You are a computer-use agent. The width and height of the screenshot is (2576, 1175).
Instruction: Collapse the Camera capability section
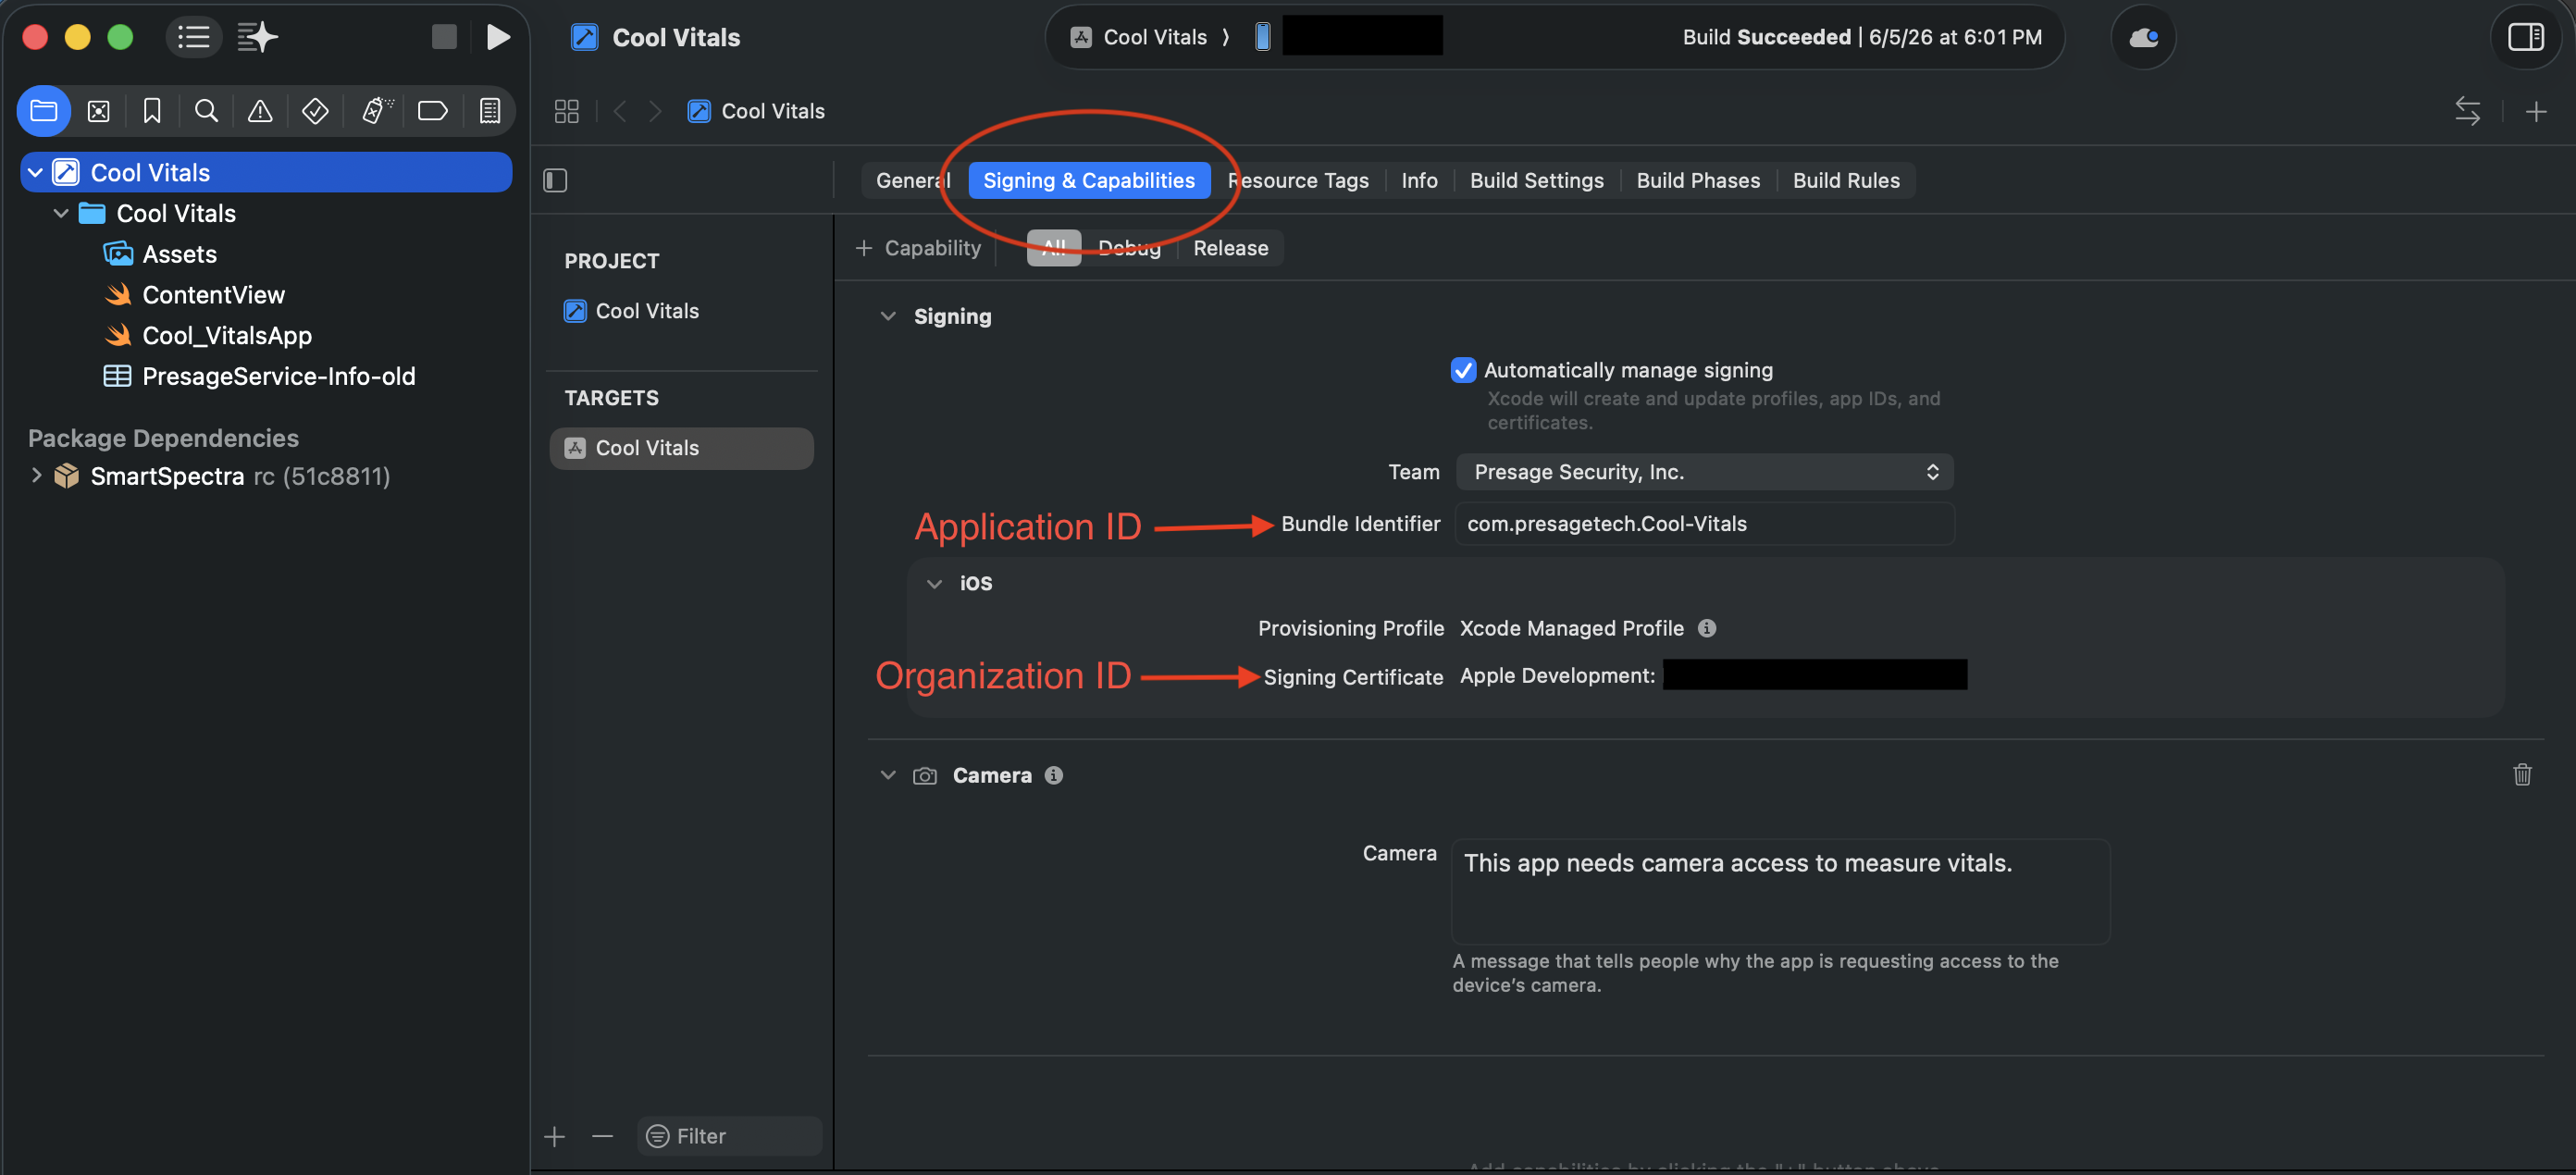click(x=888, y=775)
